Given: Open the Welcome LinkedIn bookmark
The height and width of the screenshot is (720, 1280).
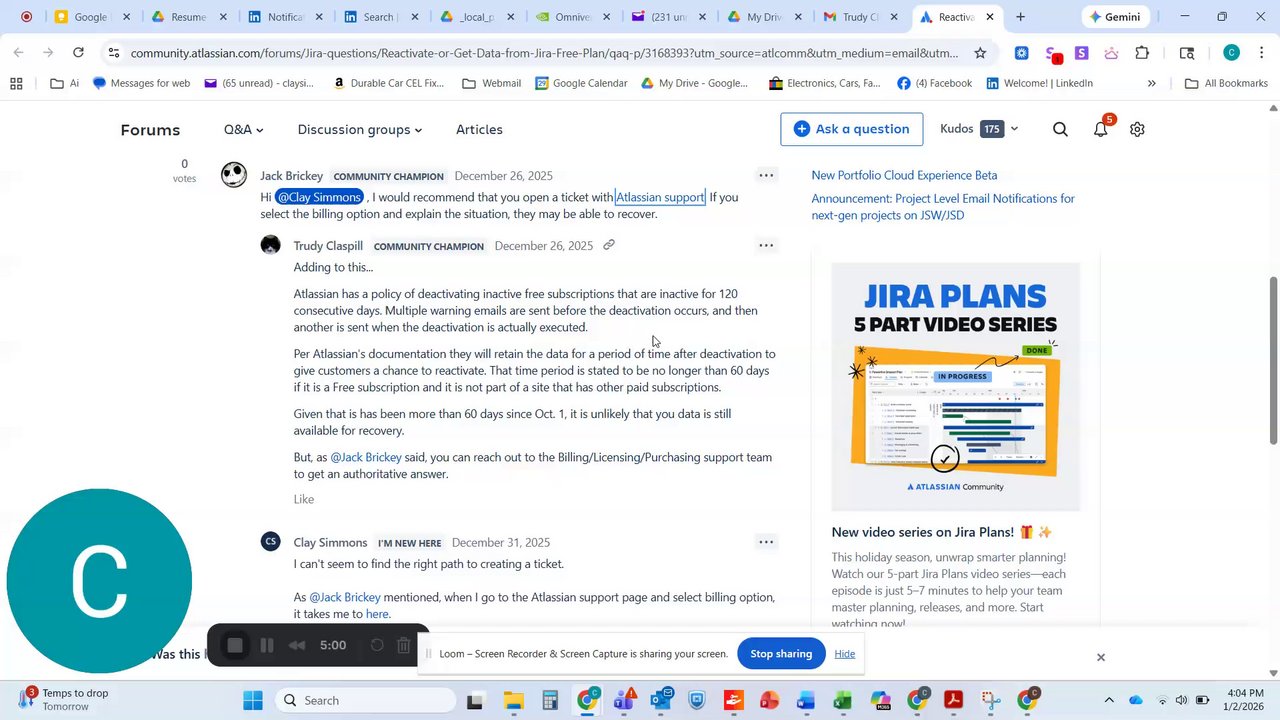Looking at the screenshot, I should pyautogui.click(x=1040, y=83).
